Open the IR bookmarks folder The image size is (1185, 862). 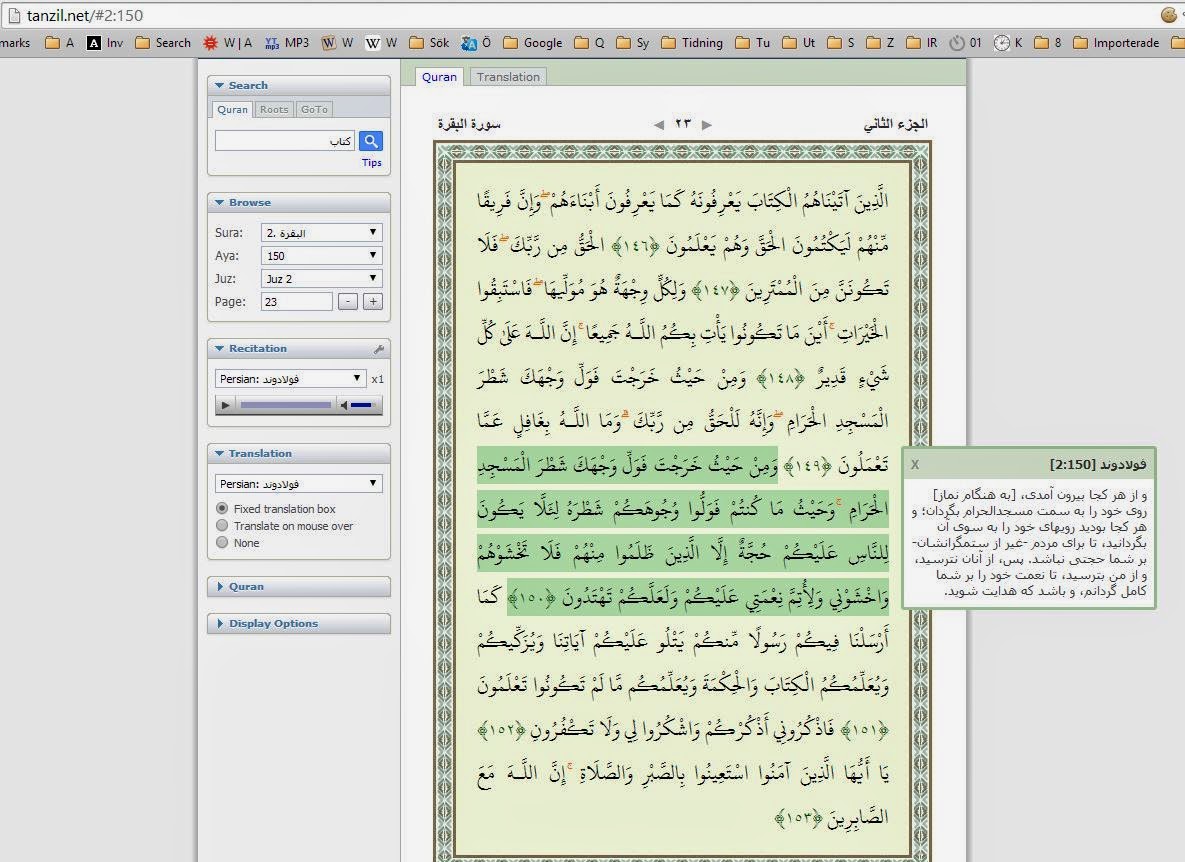point(922,43)
